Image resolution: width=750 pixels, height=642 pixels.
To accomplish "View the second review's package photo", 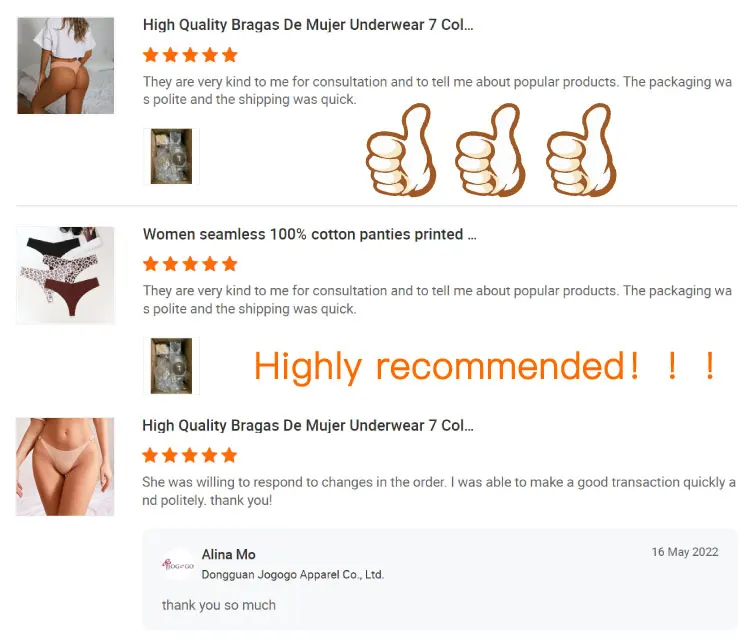I will (x=171, y=365).
